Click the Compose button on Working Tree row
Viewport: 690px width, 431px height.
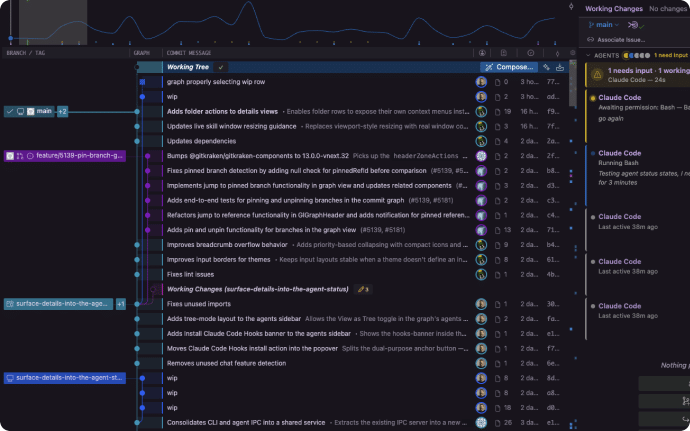[509, 67]
